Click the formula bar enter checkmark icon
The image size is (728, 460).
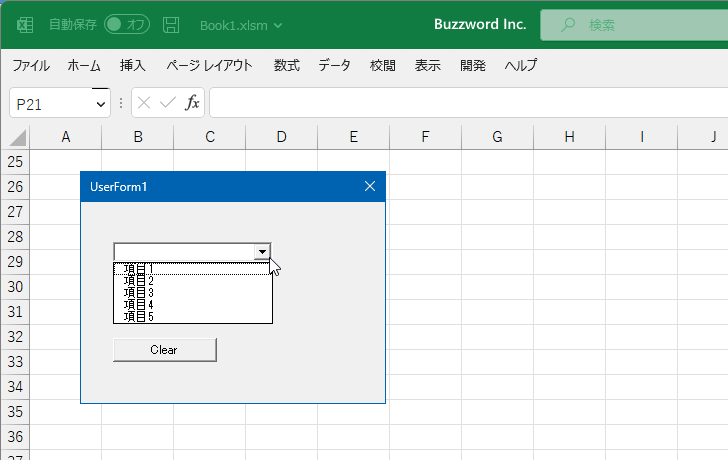[x=168, y=103]
